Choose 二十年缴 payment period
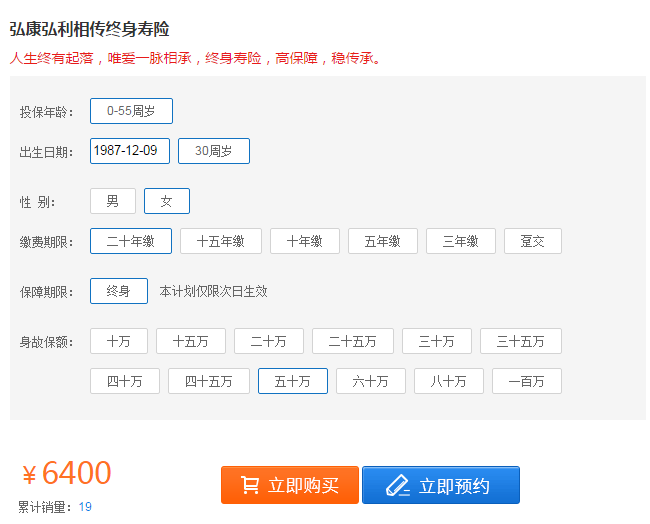Screen dimensions: 650x524 pos(131,241)
